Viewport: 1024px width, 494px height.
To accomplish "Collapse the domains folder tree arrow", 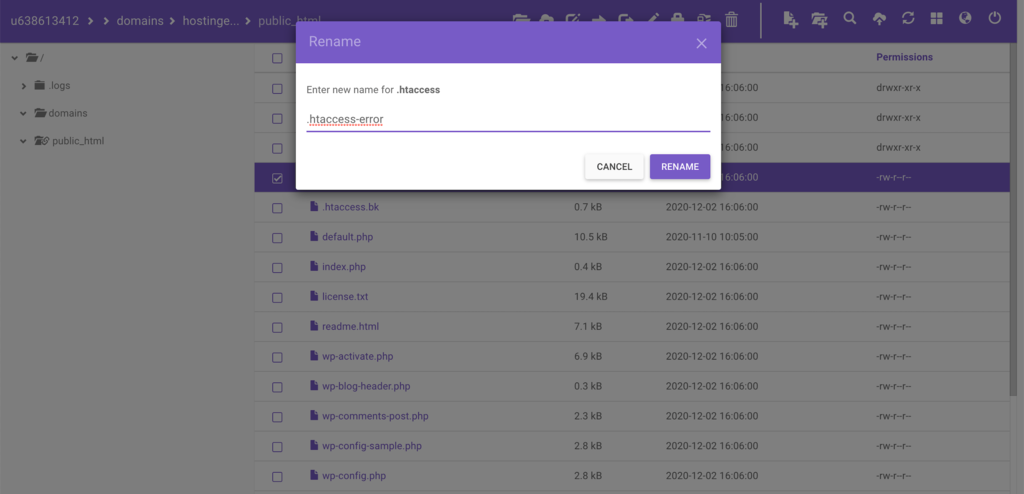I will tap(24, 113).
